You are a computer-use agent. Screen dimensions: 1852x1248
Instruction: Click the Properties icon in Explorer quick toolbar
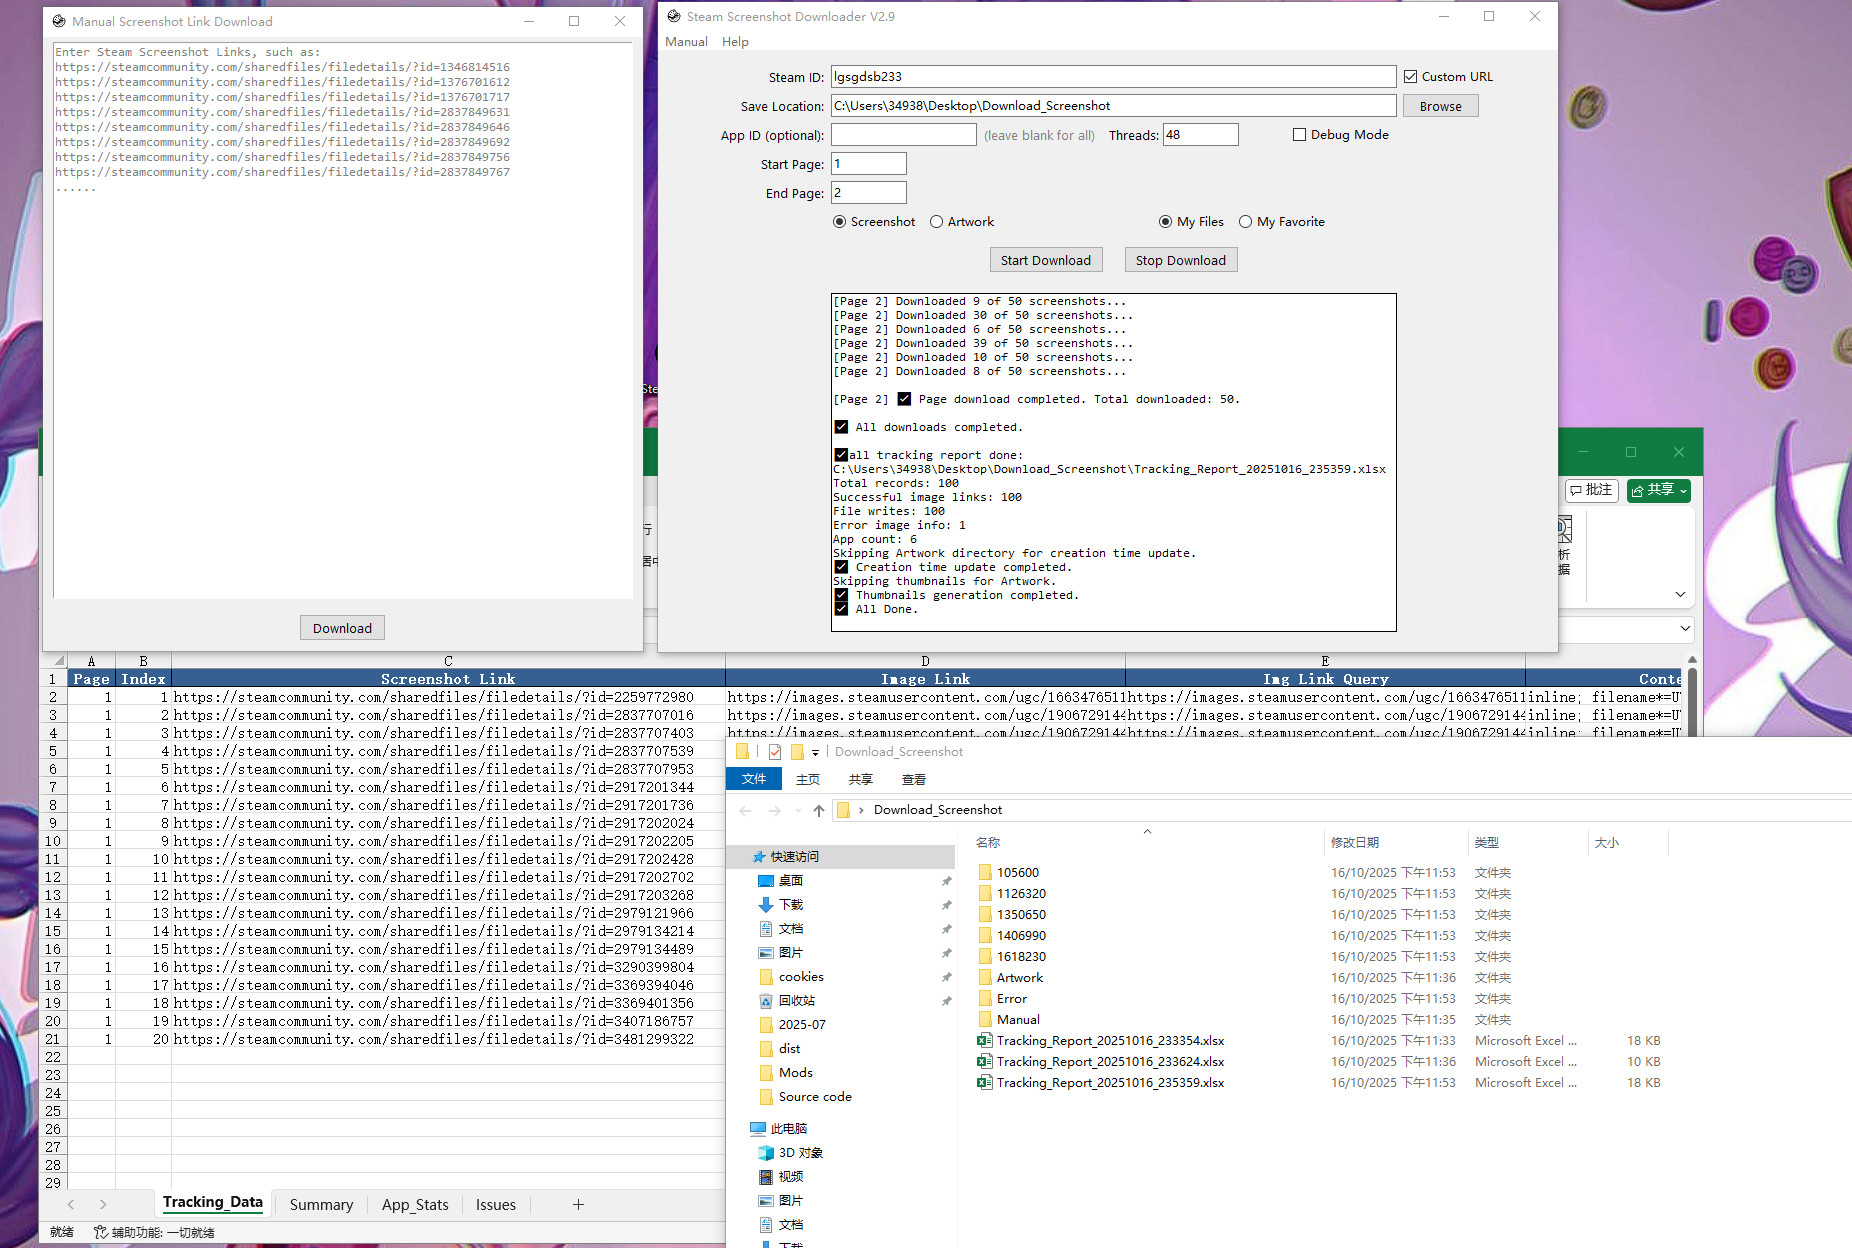pos(775,752)
